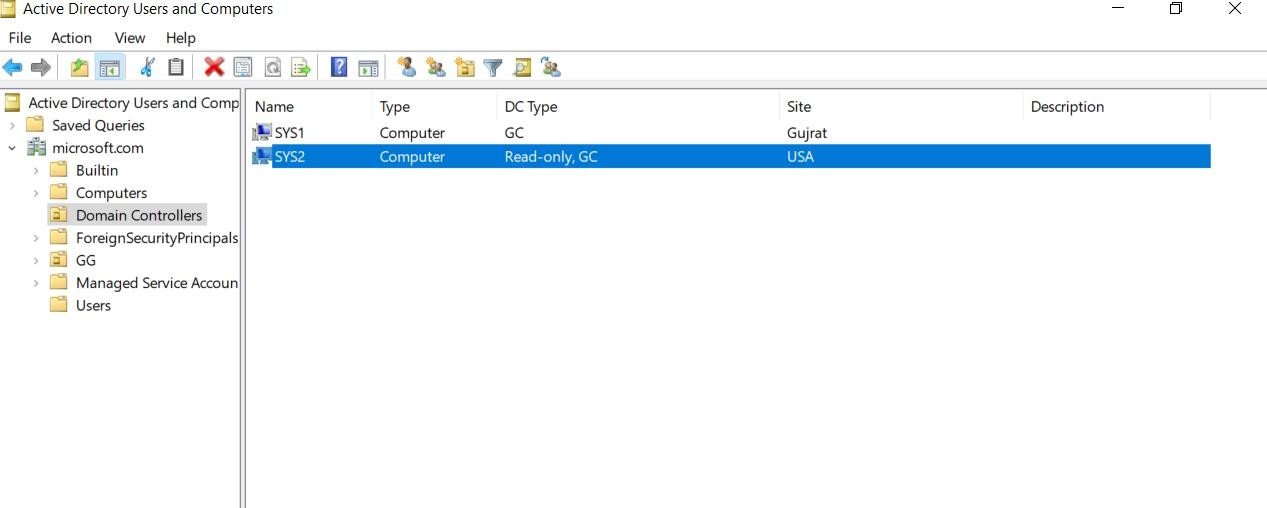Collapse the microsoft.com domain node
Viewport: 1267px width, 508px height.
click(x=12, y=148)
